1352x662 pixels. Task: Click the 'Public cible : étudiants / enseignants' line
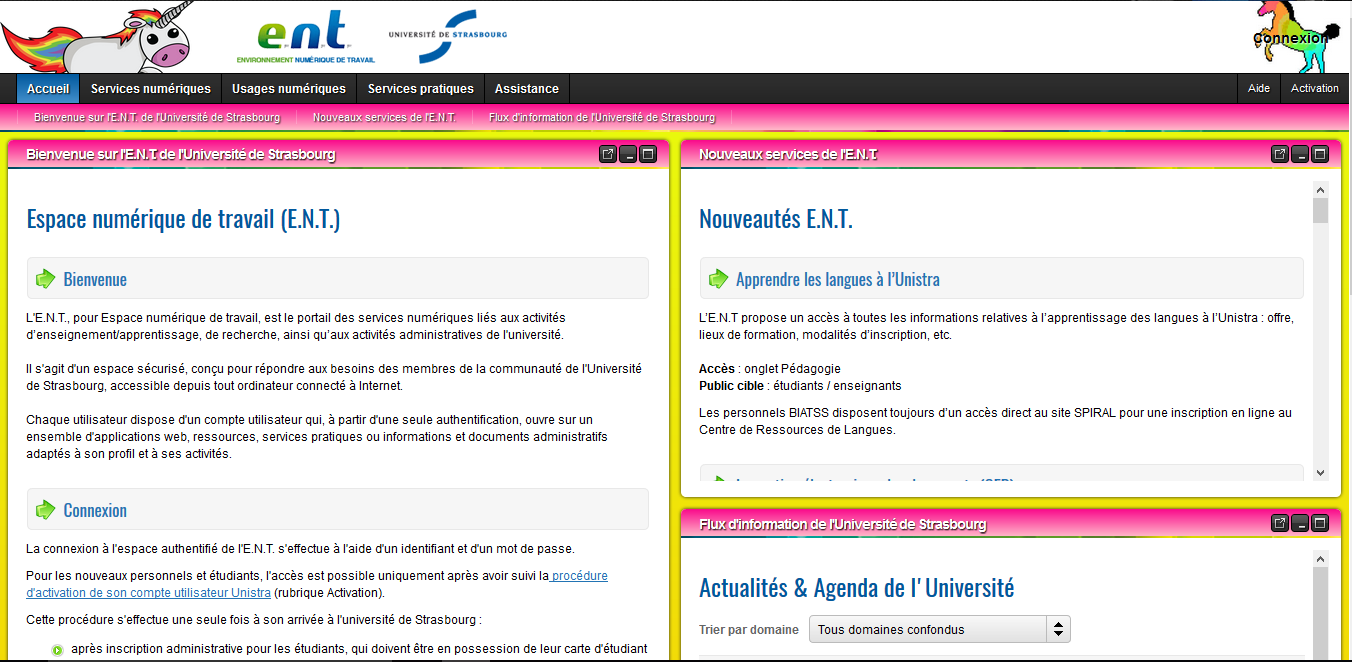(x=800, y=386)
